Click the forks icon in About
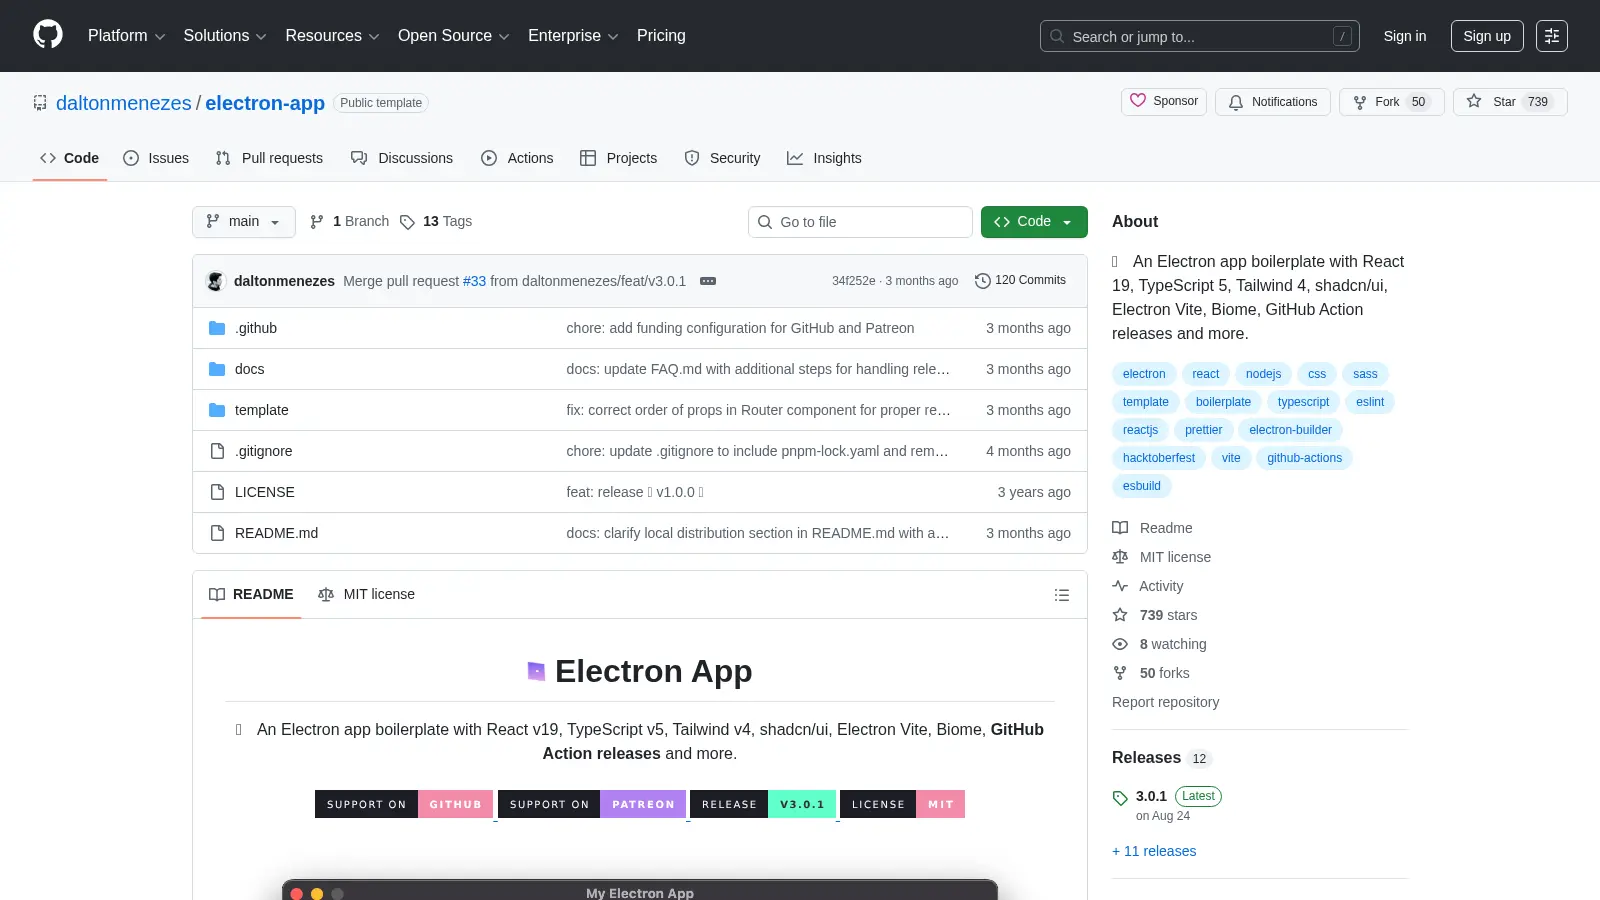The width and height of the screenshot is (1600, 900). [1120, 673]
